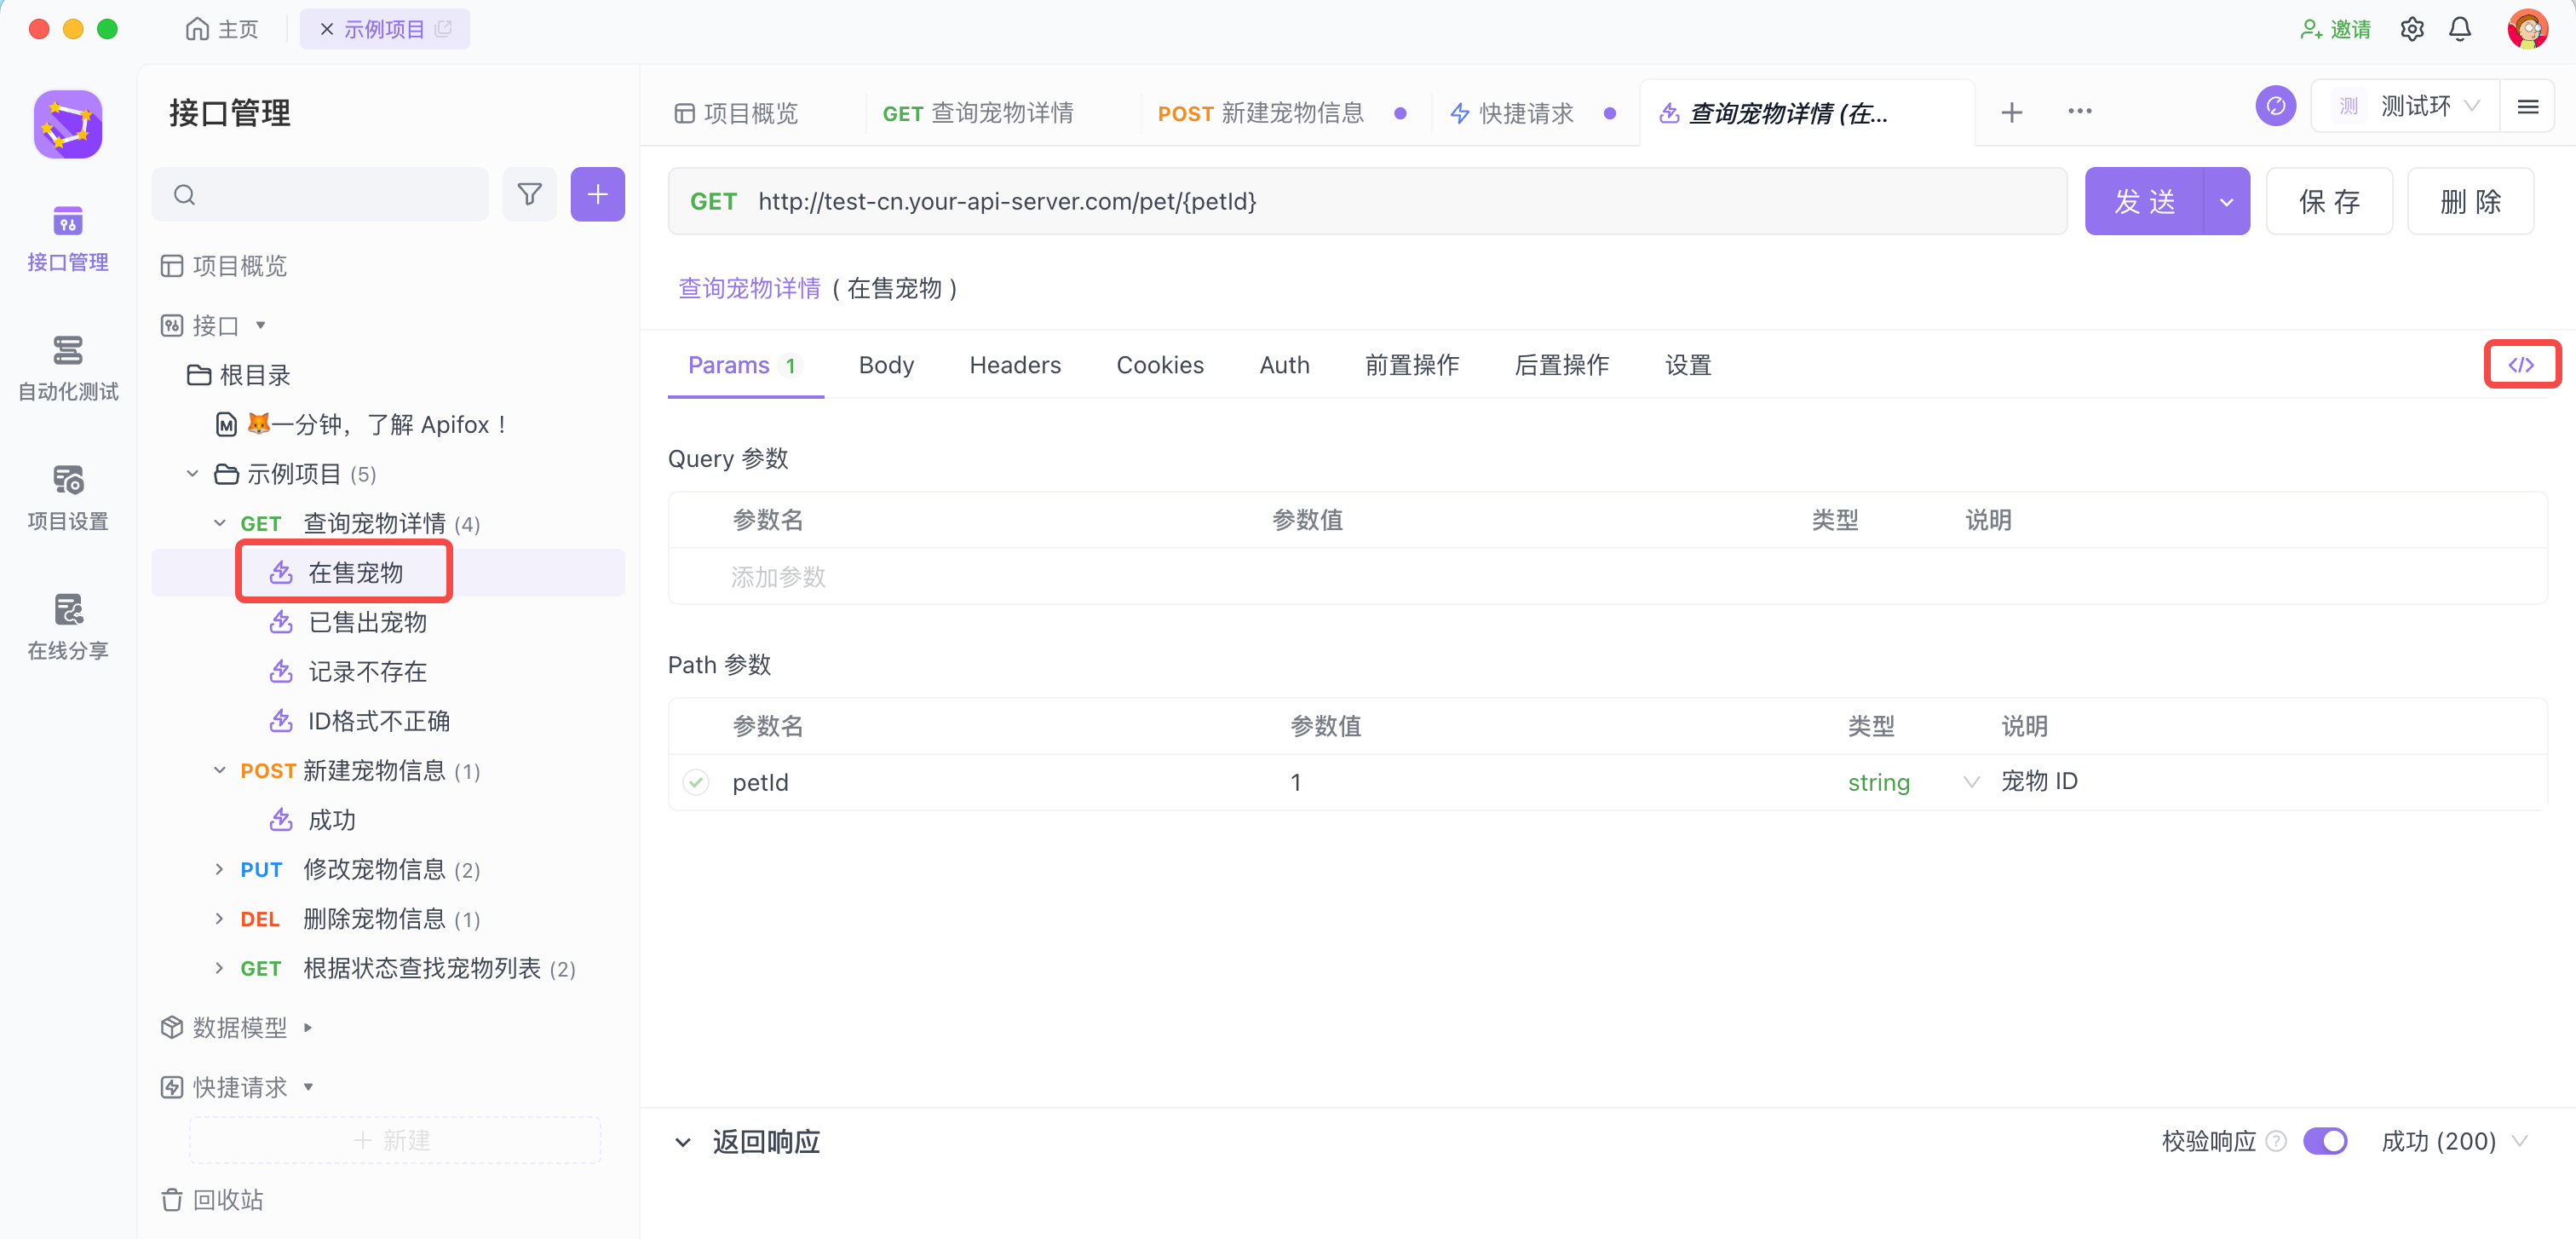Click the hamburger menu icon at top right

(2527, 107)
